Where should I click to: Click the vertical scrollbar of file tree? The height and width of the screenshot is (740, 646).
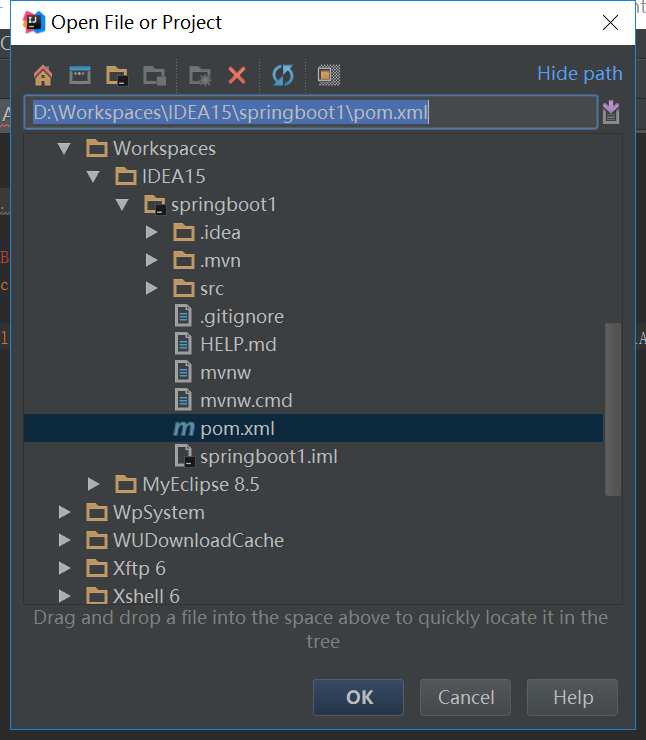point(612,409)
